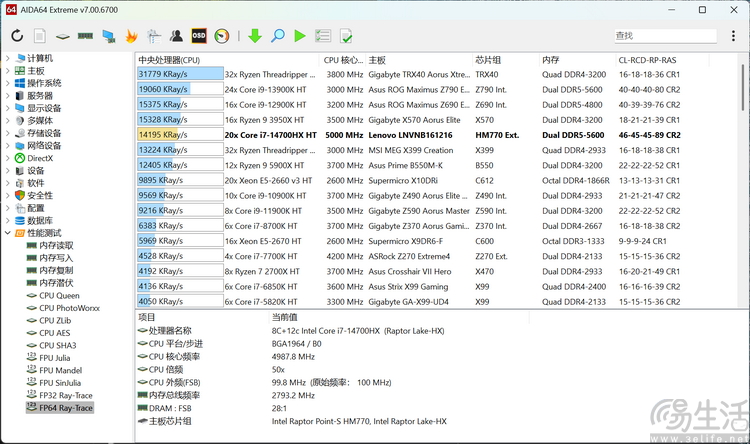Open the memory module toolbar icon
Viewport: 750px width, 444px height.
click(x=85, y=36)
